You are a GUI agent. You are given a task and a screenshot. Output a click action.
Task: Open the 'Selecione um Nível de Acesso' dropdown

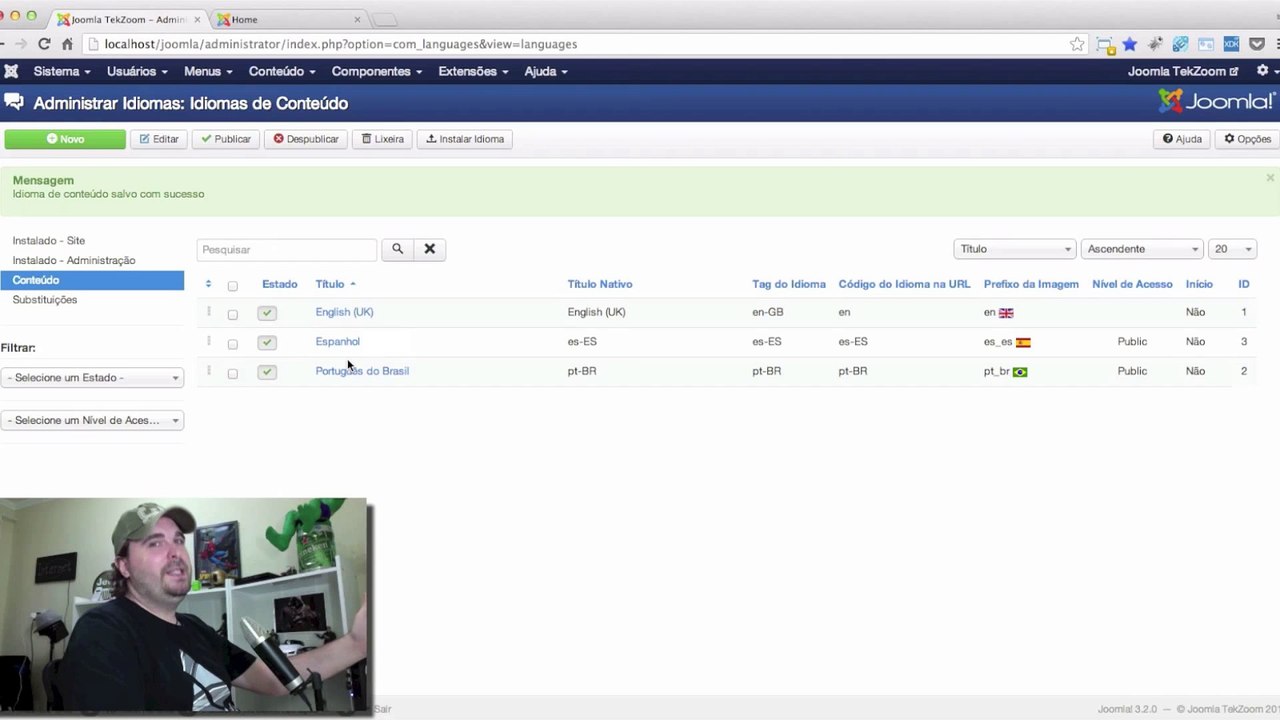pyautogui.click(x=92, y=421)
